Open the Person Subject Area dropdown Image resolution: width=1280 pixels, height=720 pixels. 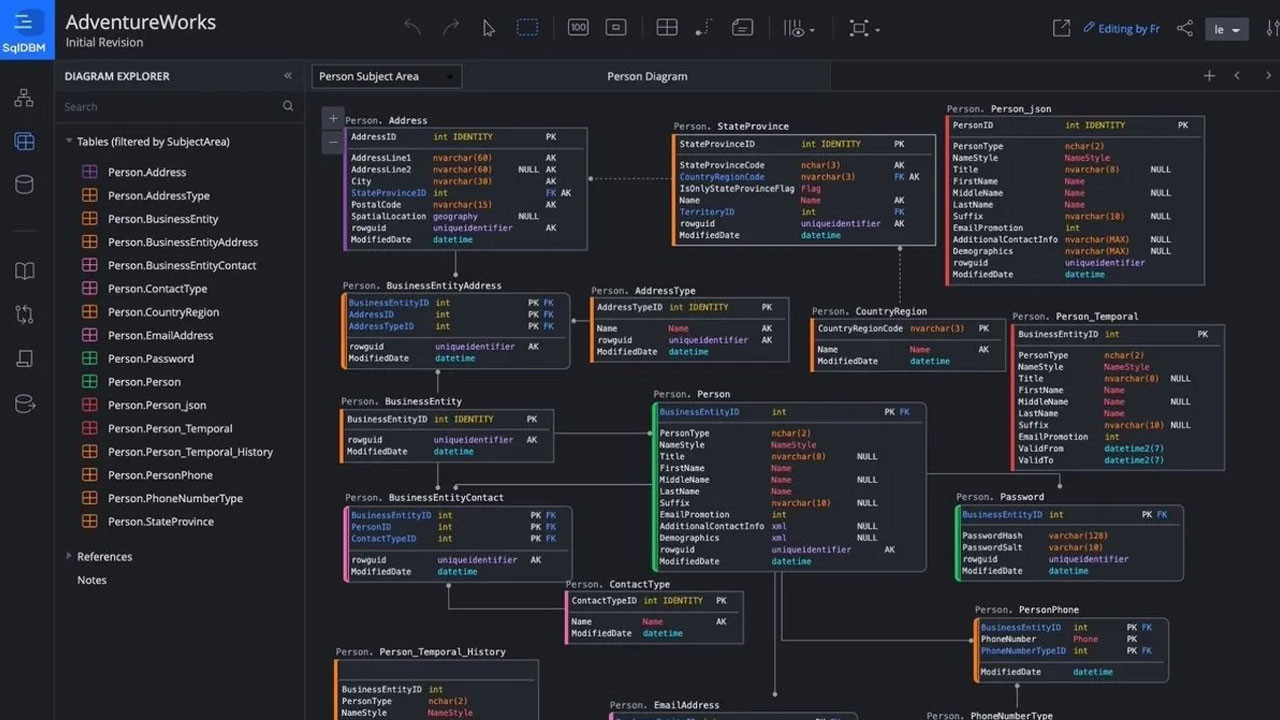click(386, 76)
